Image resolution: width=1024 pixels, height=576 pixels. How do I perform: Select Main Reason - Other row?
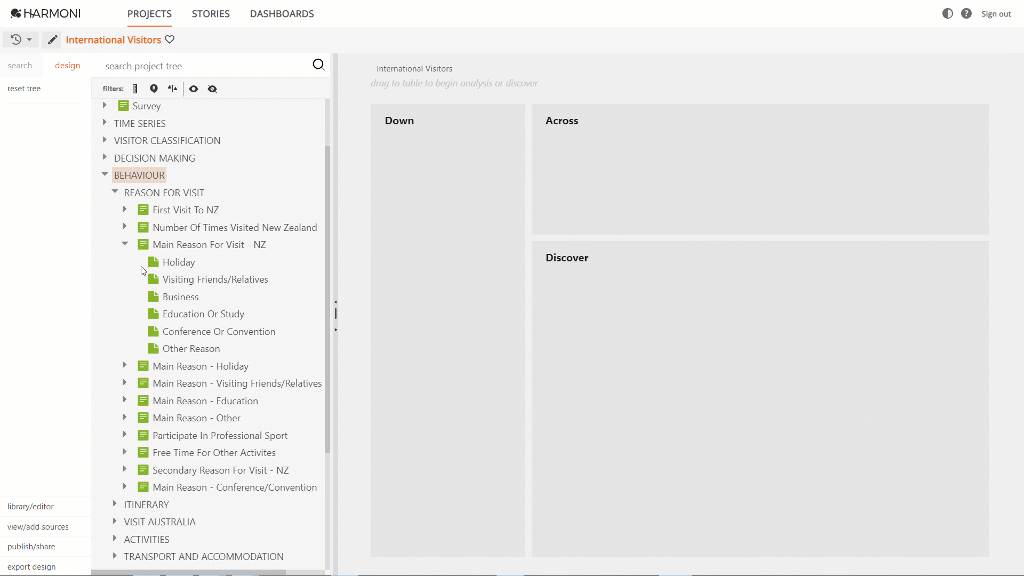[x=197, y=418]
